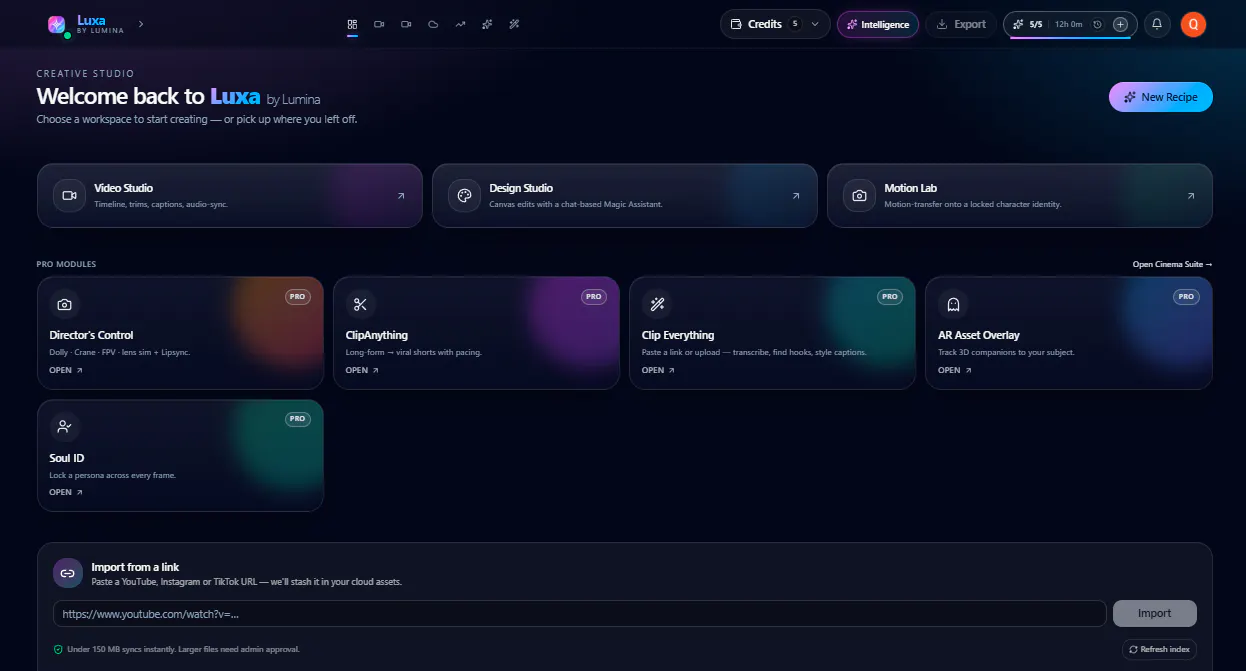Open the Video Studio workspace card
Image resolution: width=1246 pixels, height=671 pixels.
click(230, 196)
